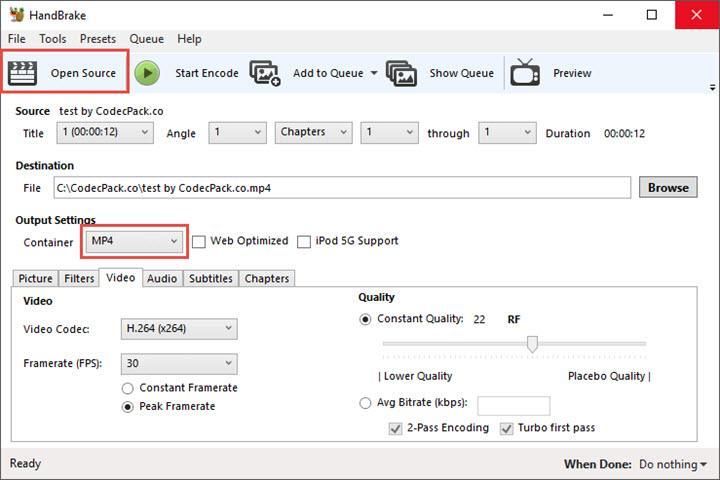
Task: Click the Browse button
Action: tap(667, 187)
